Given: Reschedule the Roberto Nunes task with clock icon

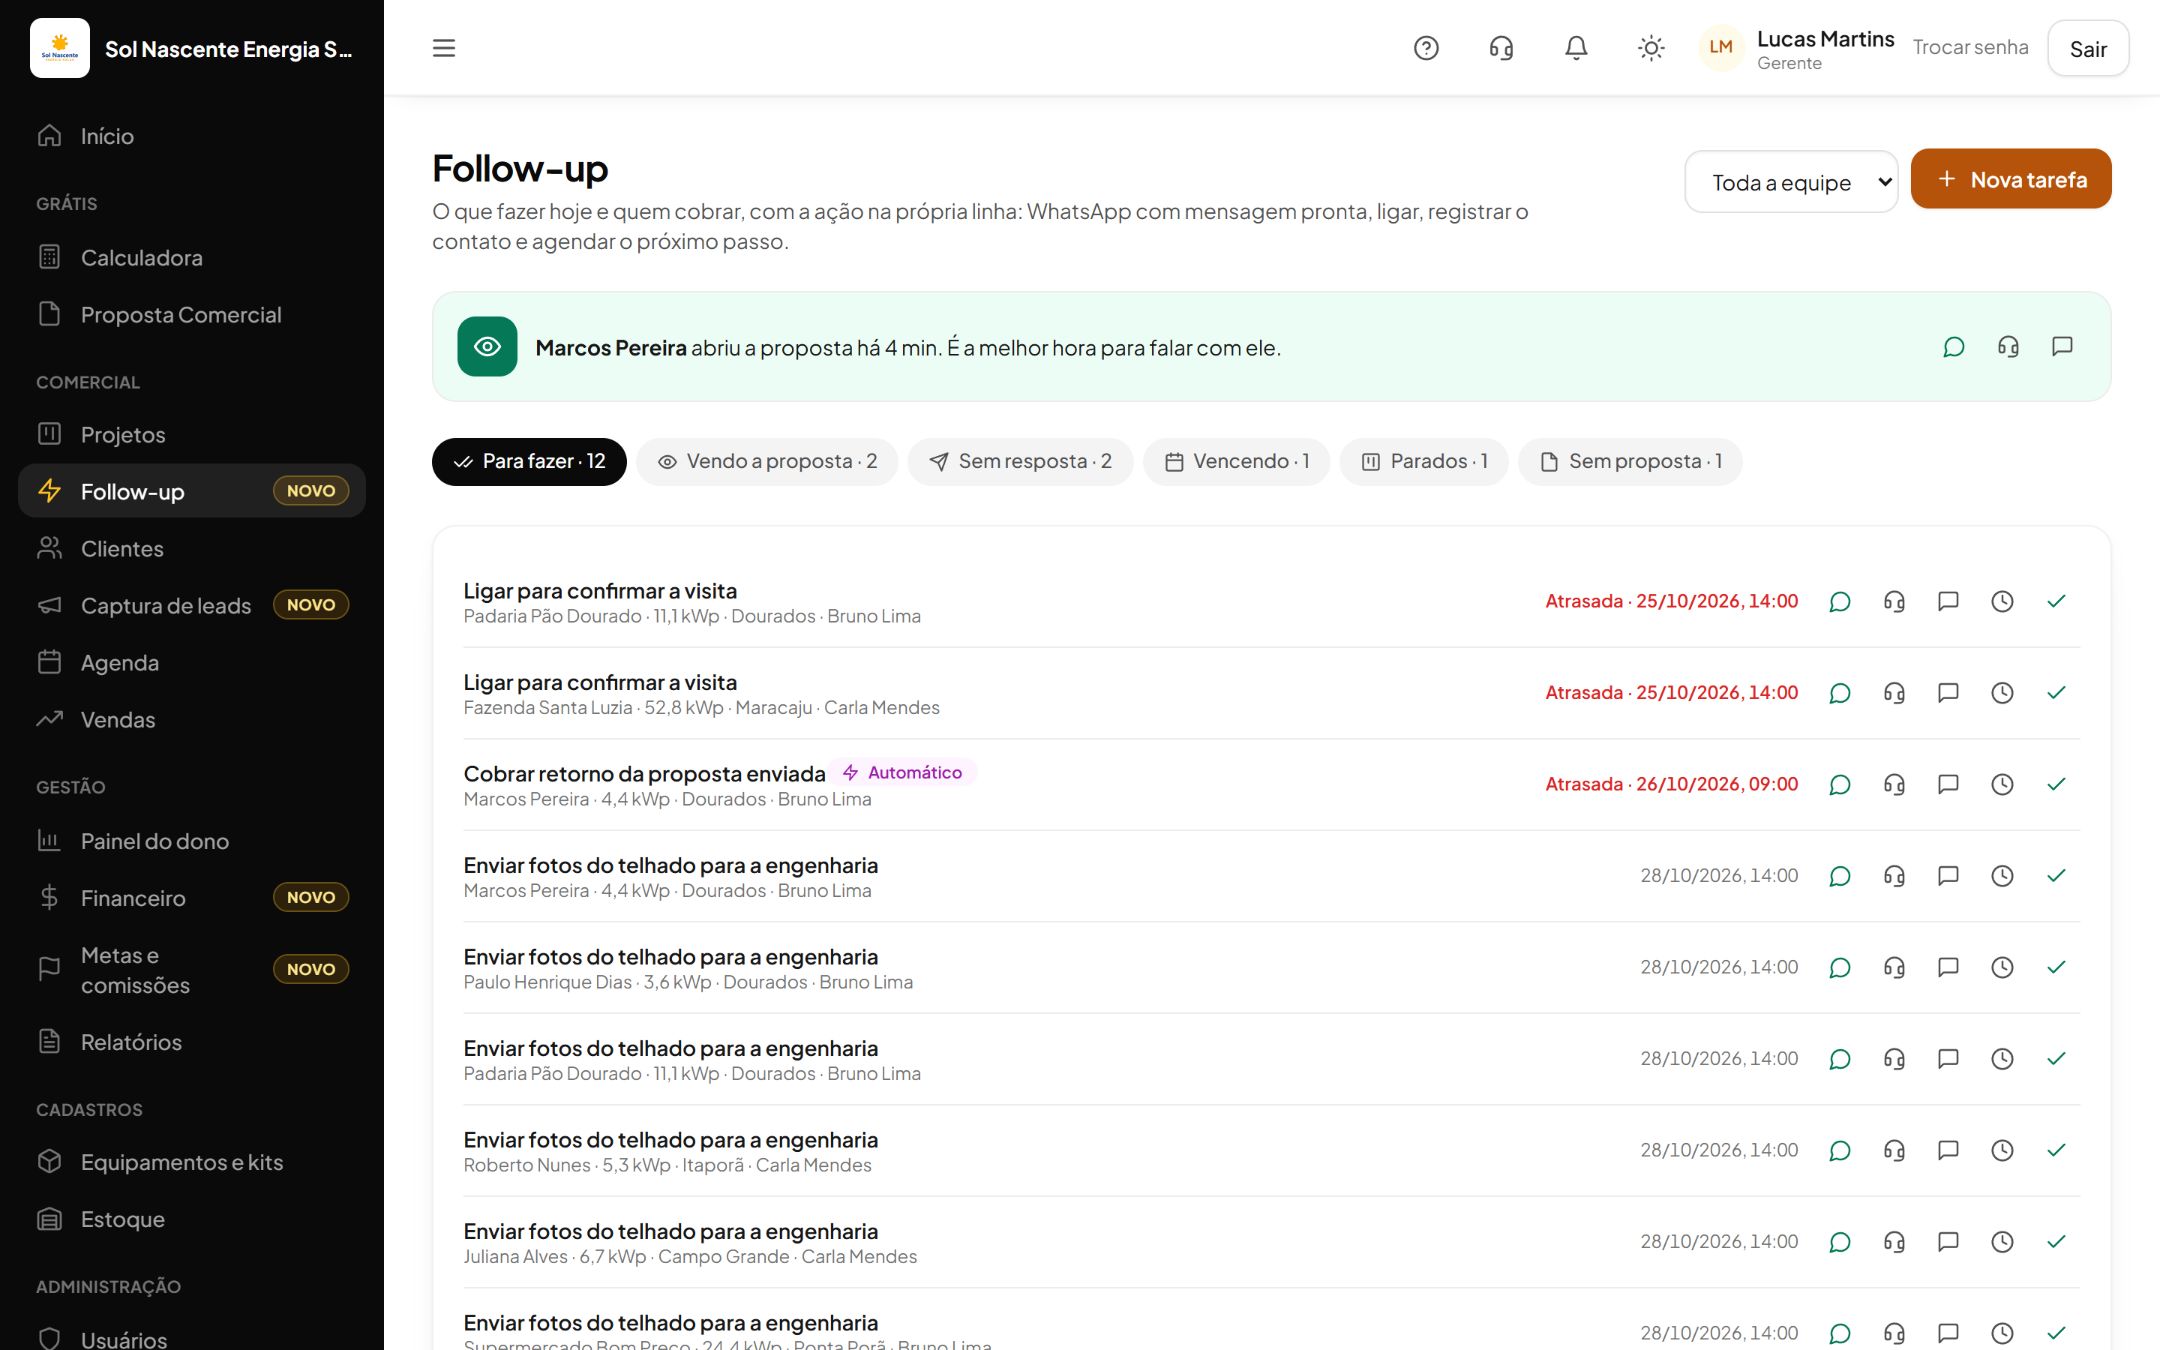Looking at the screenshot, I should 2002,1151.
